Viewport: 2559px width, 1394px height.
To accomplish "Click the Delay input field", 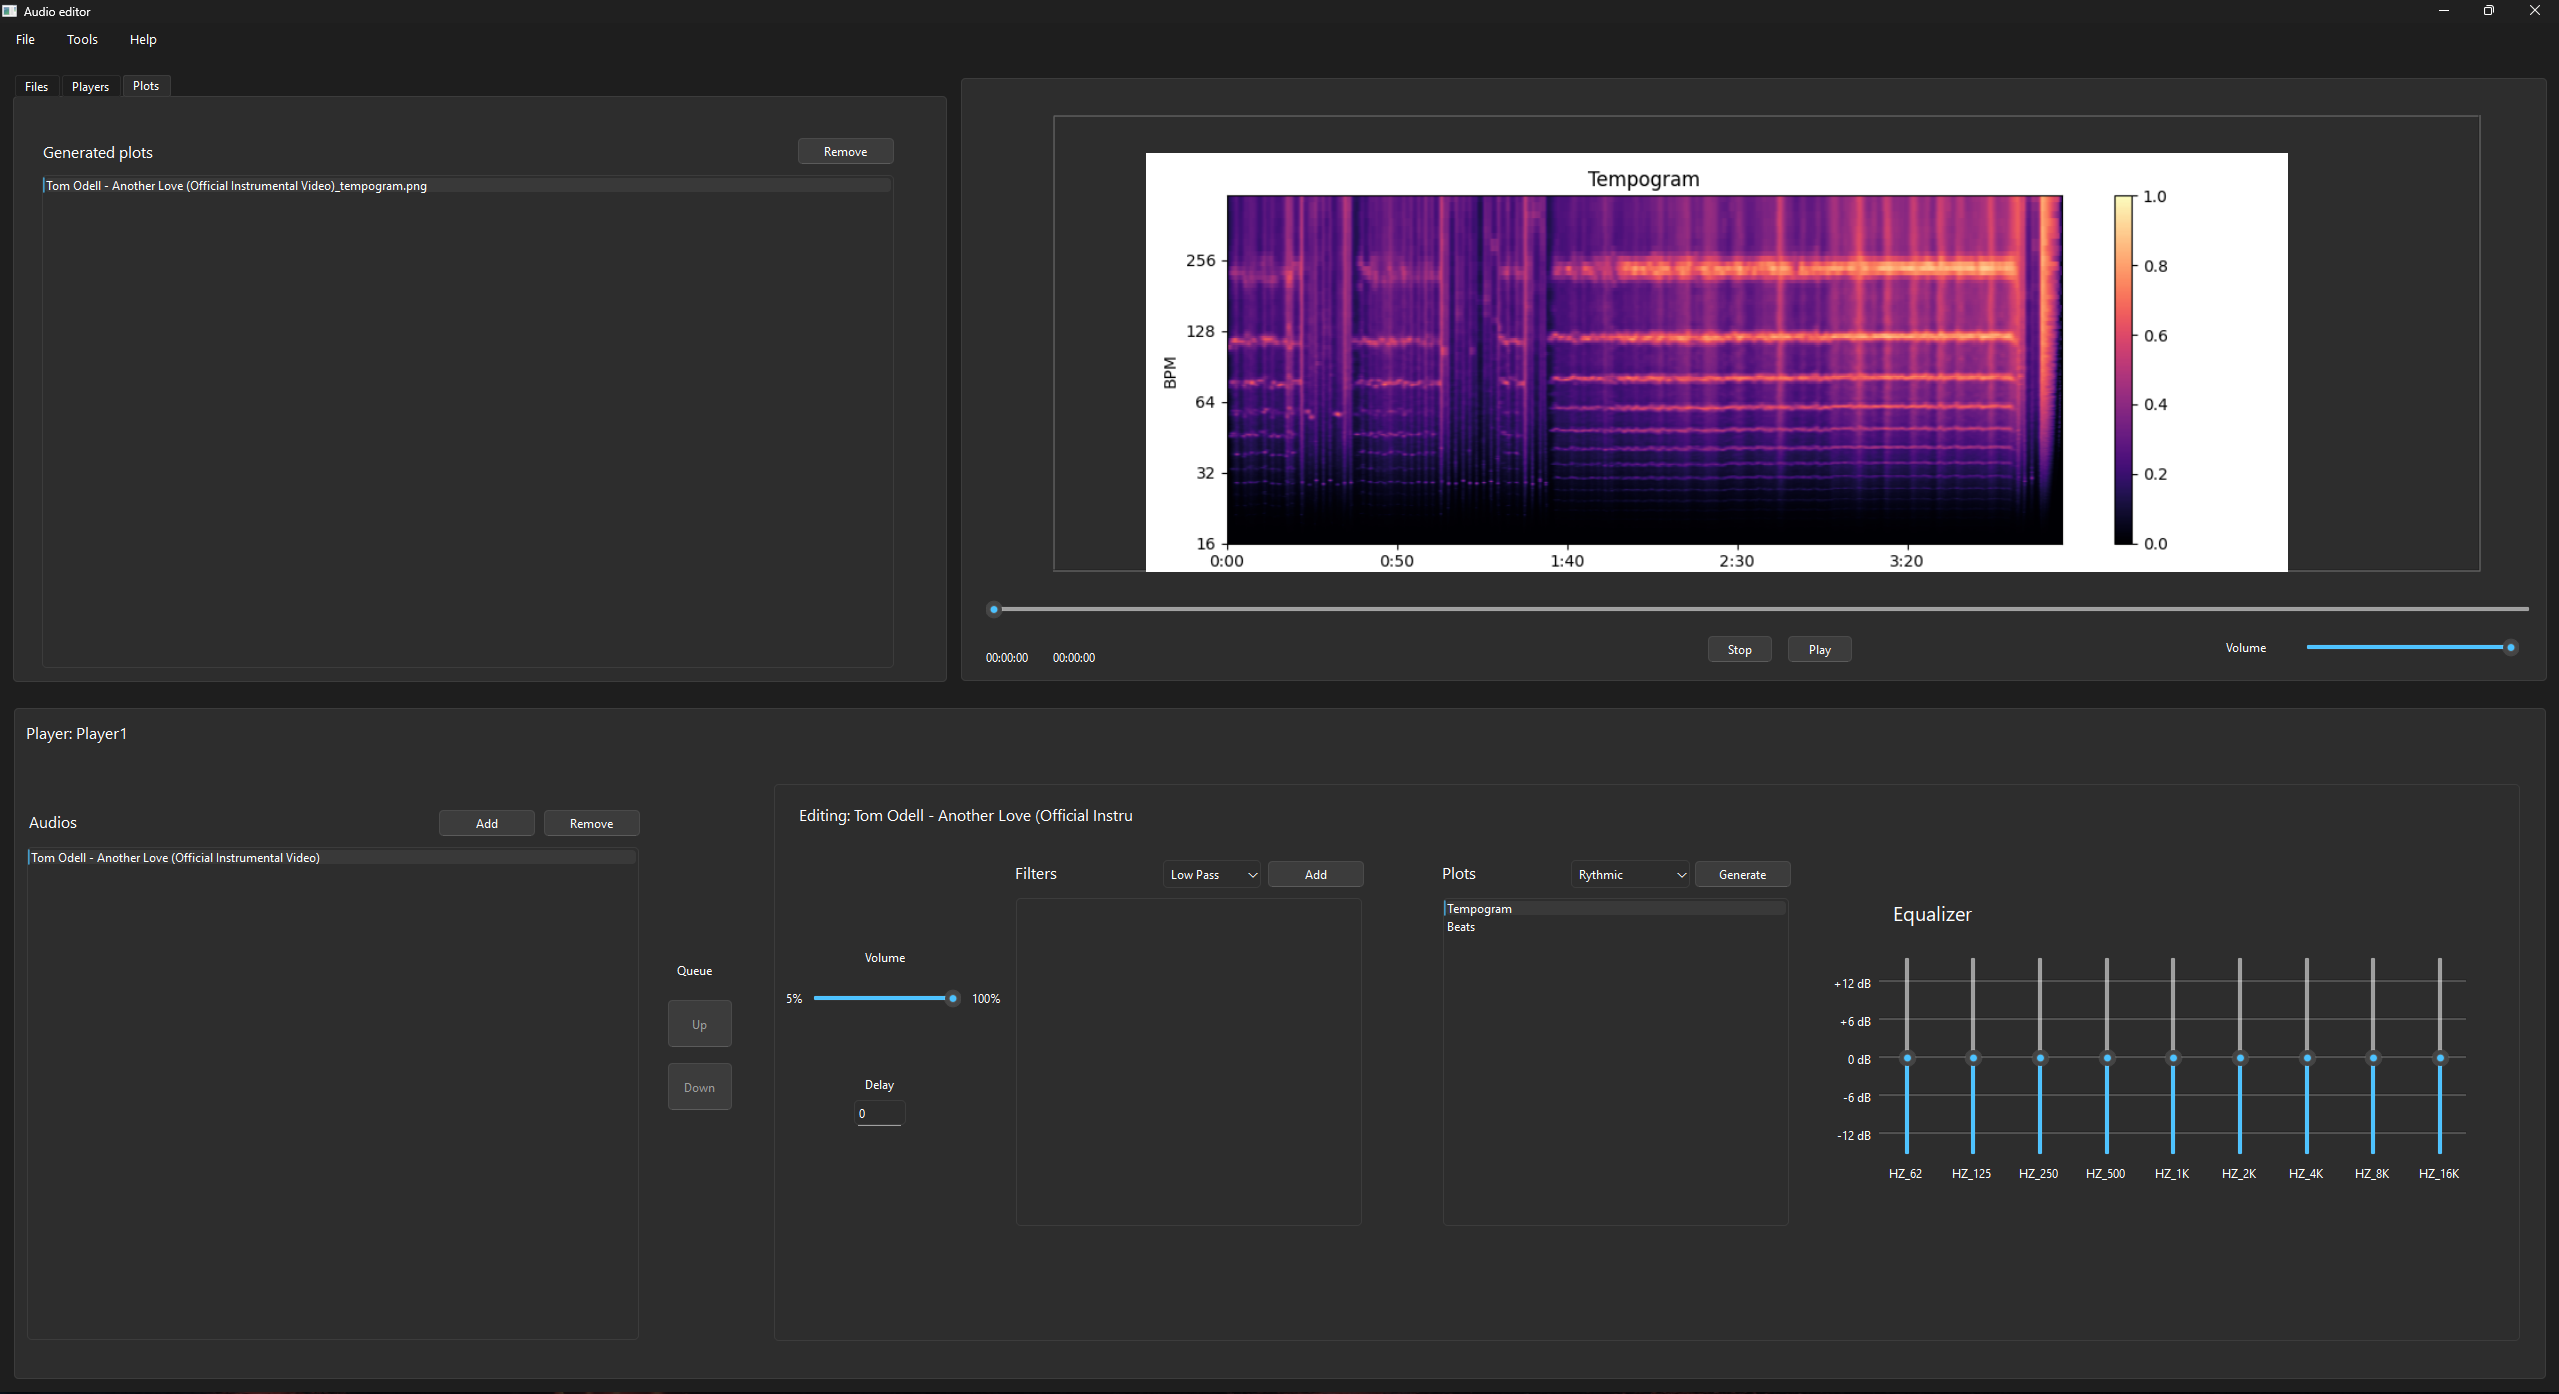I will (x=879, y=1114).
